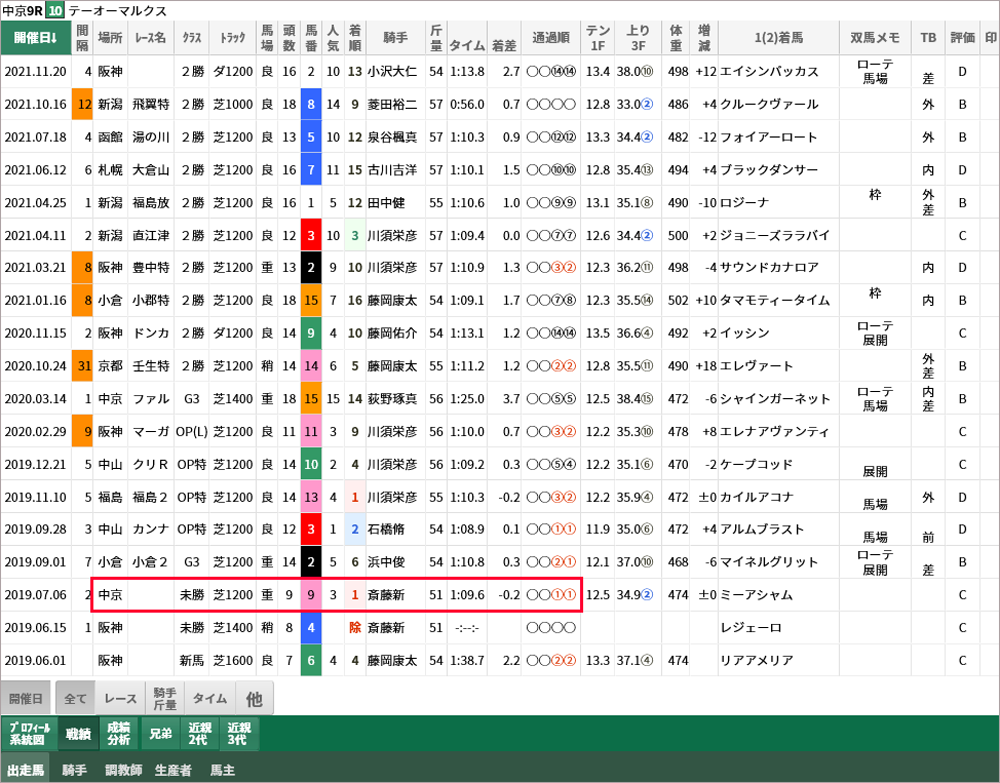
Task: Click the 通過順 column header
Action: 551,38
